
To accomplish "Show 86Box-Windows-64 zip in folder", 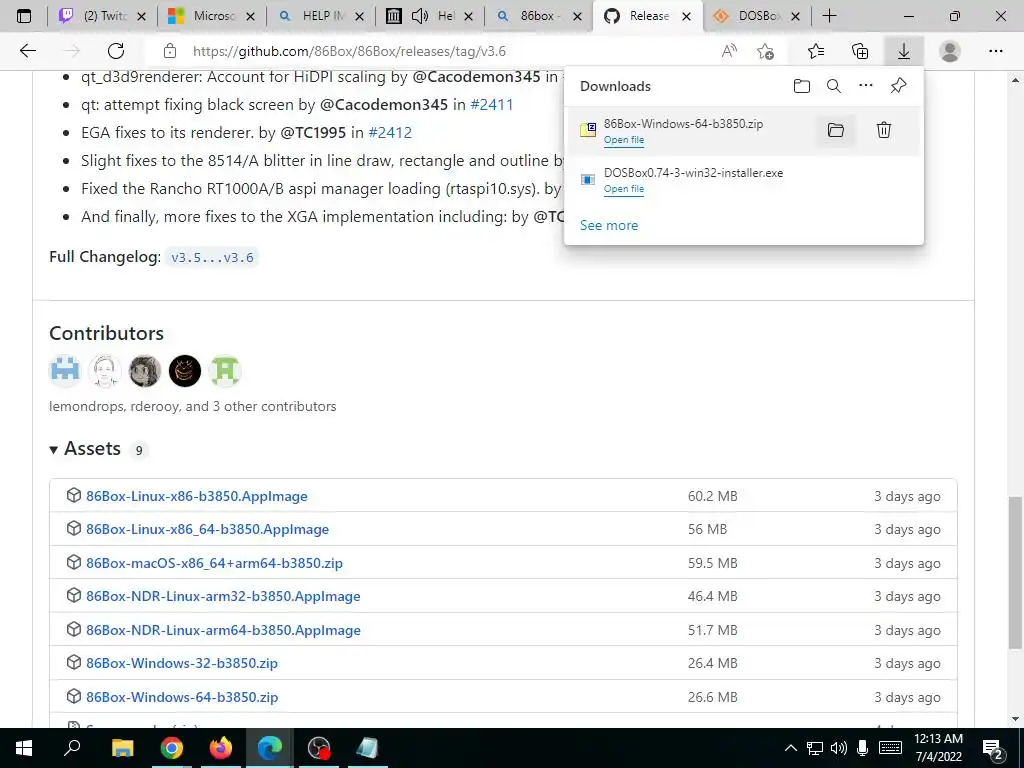I will tap(836, 130).
